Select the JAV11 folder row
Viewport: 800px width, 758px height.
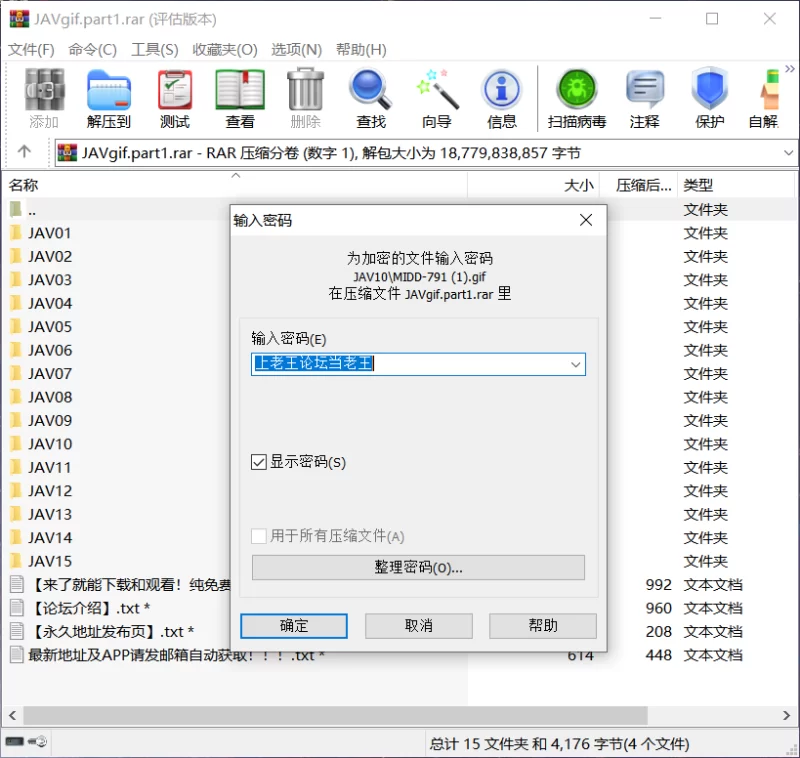click(49, 467)
